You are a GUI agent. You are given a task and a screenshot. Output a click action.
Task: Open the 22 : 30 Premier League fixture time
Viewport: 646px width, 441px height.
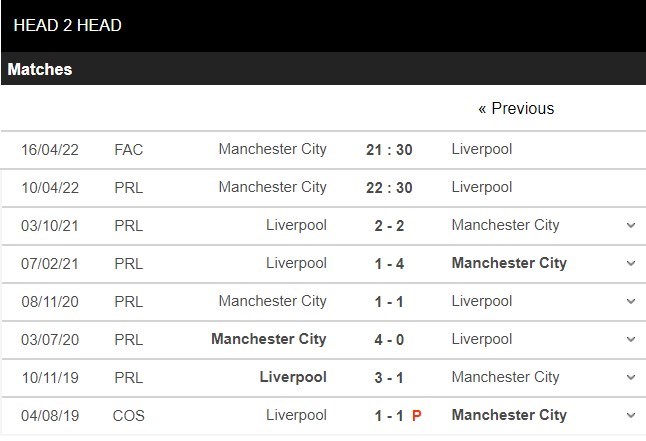tap(389, 188)
